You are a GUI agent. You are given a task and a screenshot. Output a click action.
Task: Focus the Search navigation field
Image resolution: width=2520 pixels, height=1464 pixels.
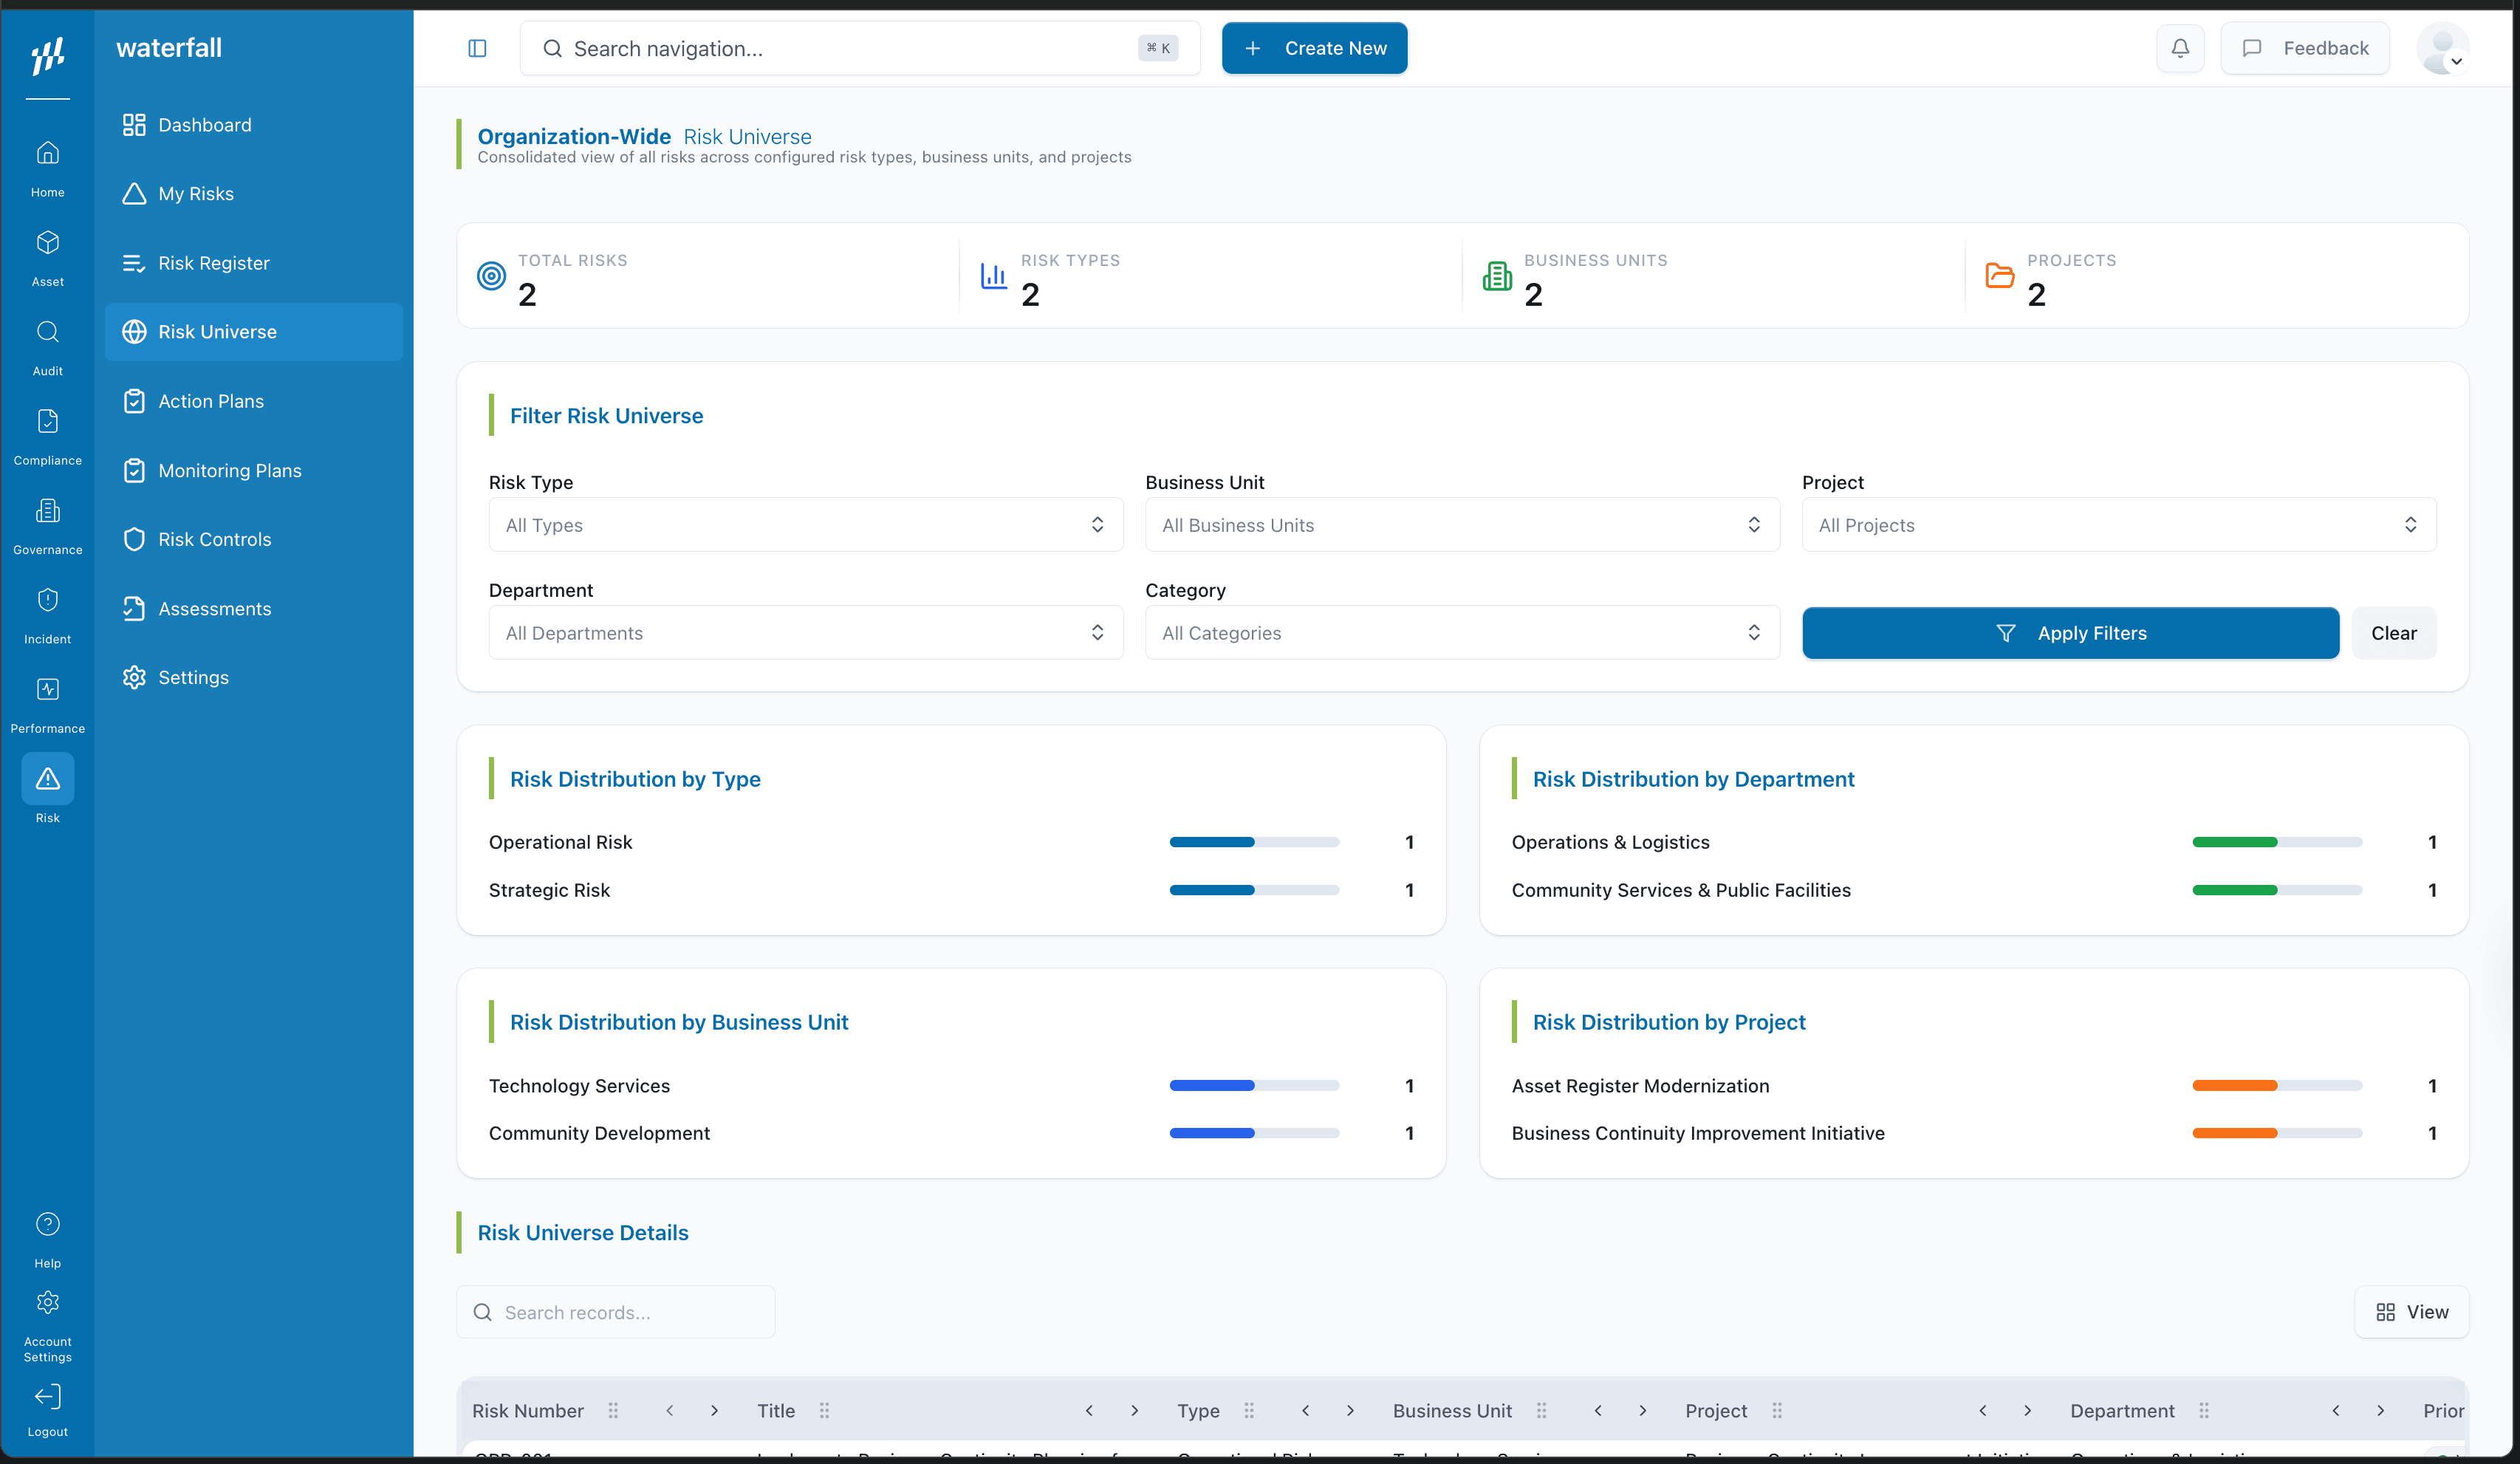(860, 48)
